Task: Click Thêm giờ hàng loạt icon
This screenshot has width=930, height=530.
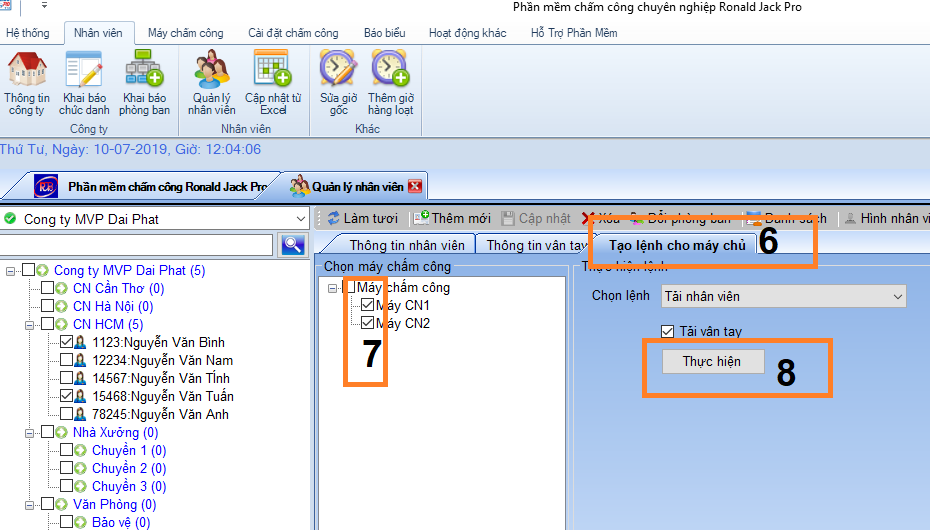Action: (390, 69)
